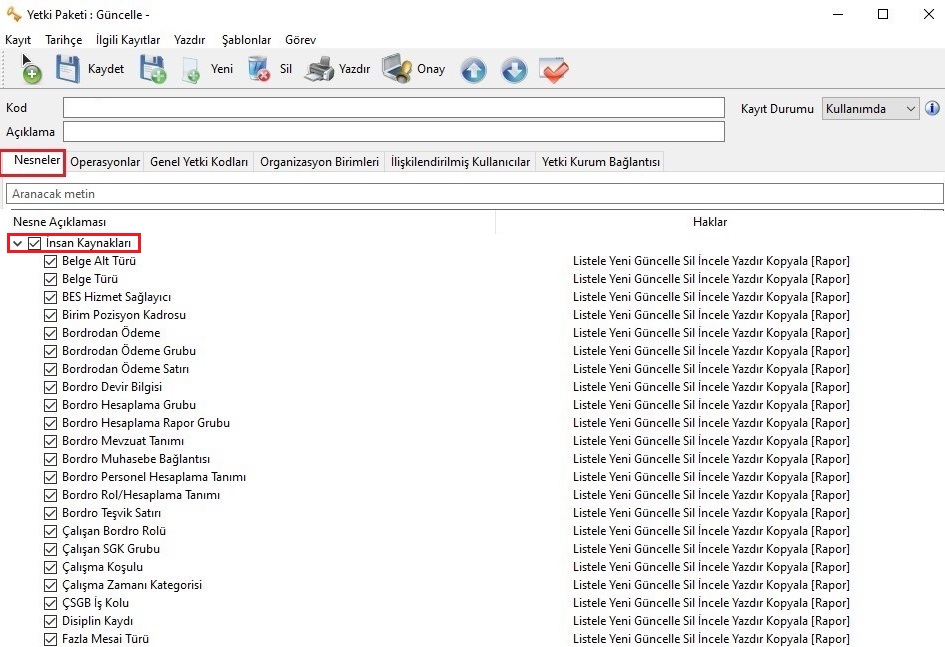The image size is (945, 647).
Task: Uncheck the Belge Alt Türü checkbox
Action: (x=51, y=261)
